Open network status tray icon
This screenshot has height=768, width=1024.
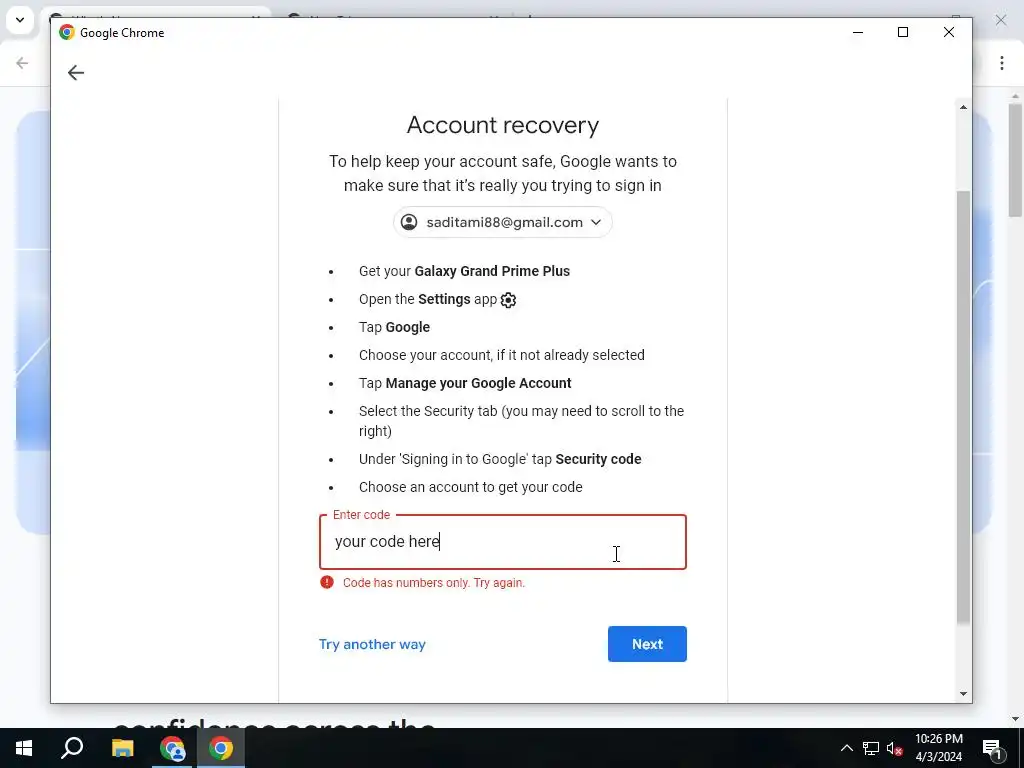[x=871, y=748]
